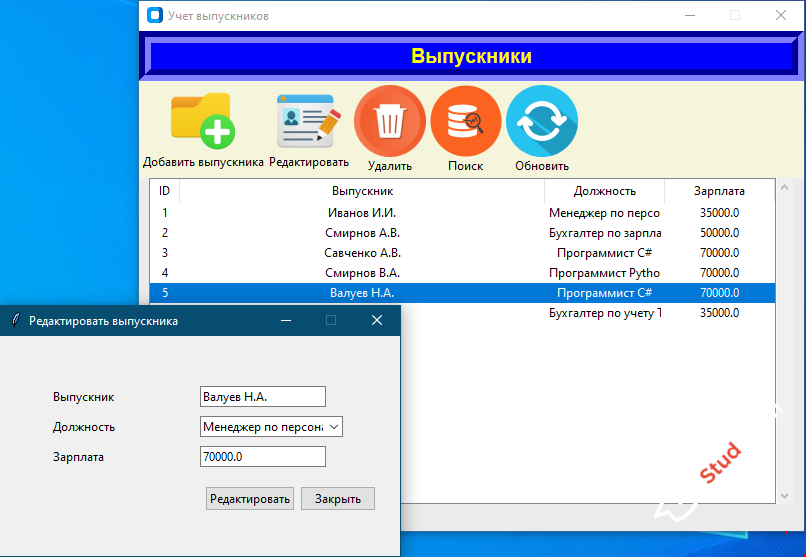Viewport: 806px width, 557px height.
Task: Click the feather icon in the edit dialog title
Action: click(x=16, y=320)
